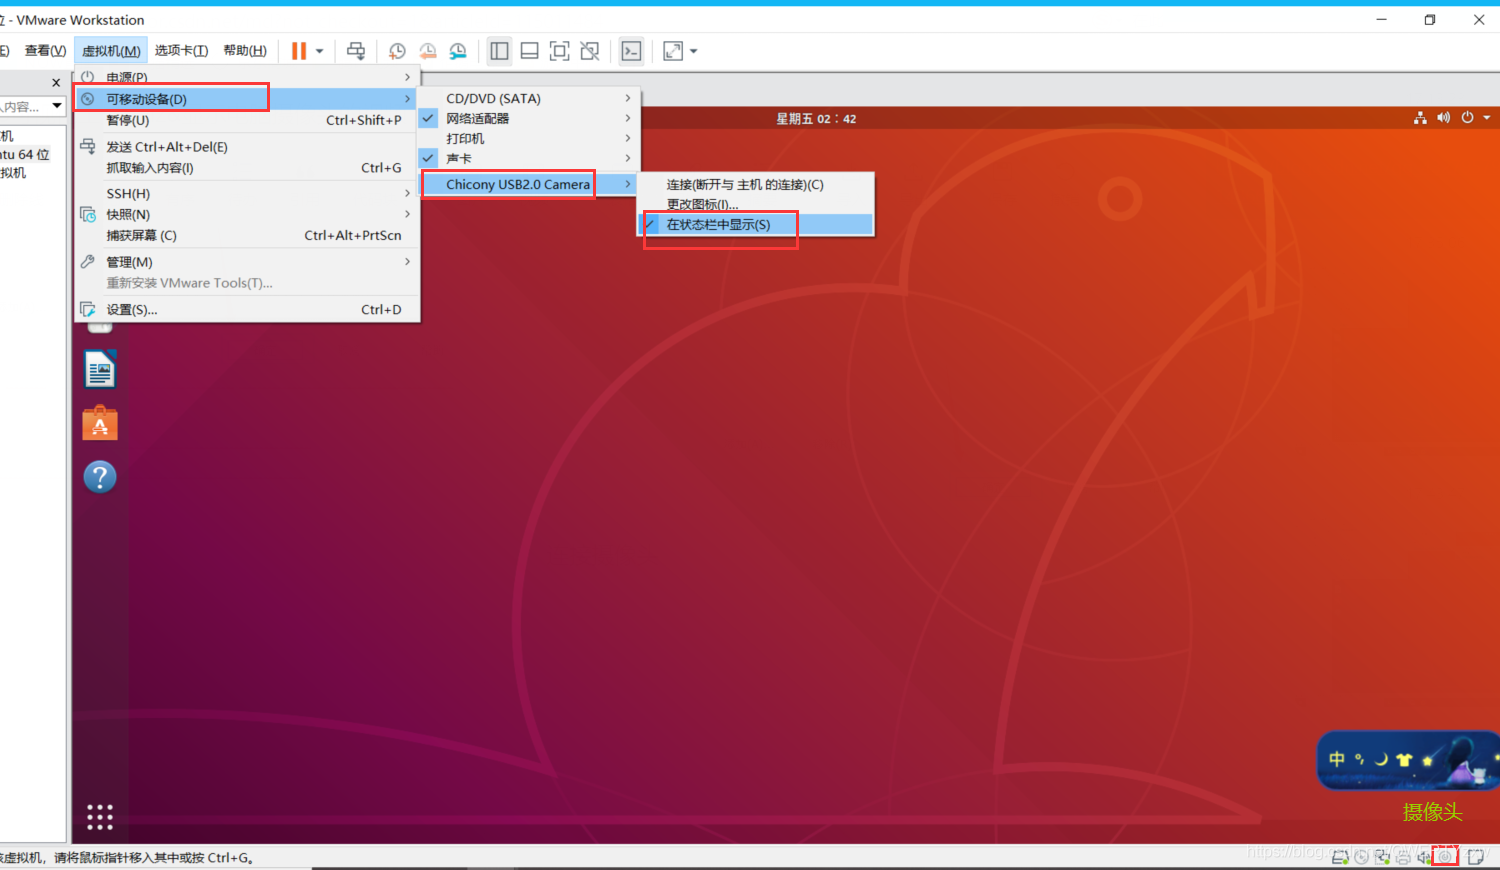Switch the 中 Chinese input mode toggle
This screenshot has width=1500, height=870.
click(x=1337, y=759)
